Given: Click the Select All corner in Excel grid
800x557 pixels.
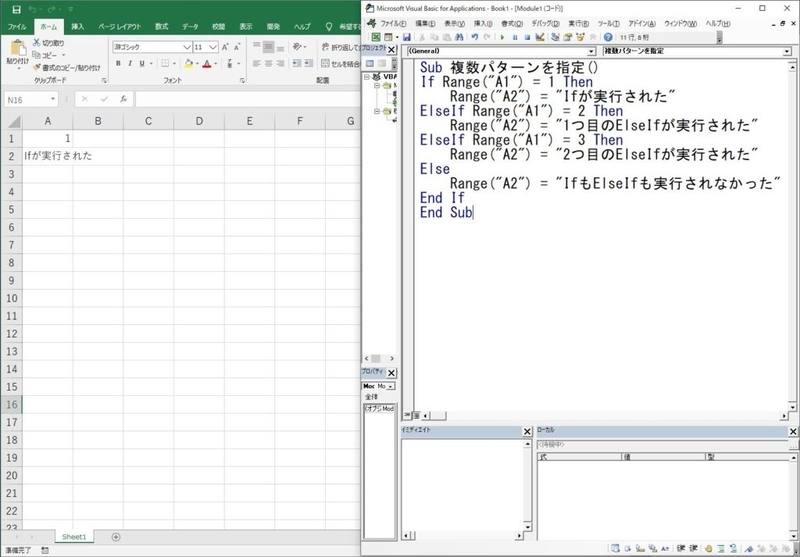Looking at the screenshot, I should point(12,121).
